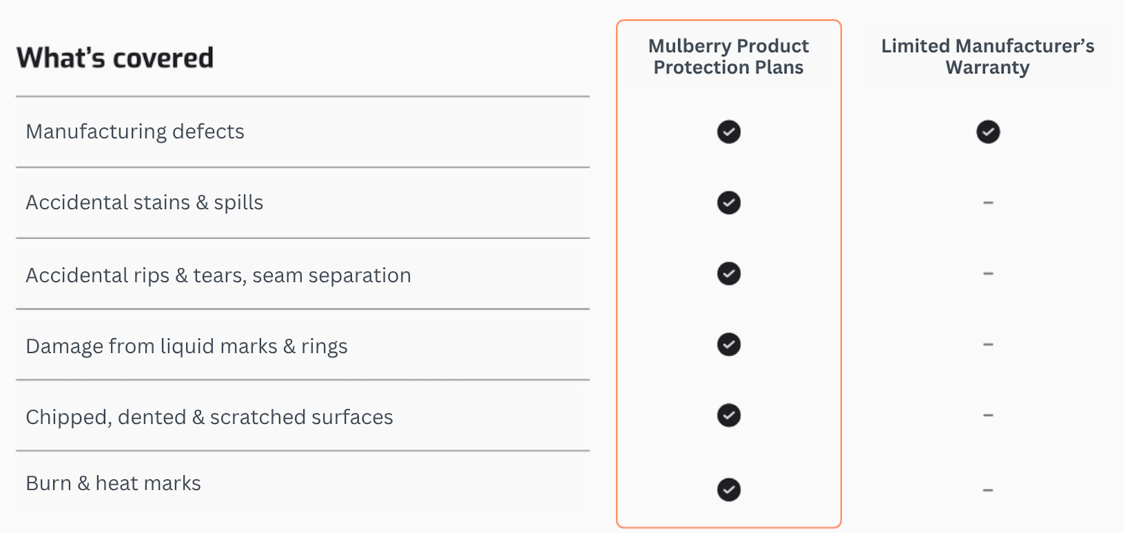Click Mulberry checkmark for Burn & heat marks
This screenshot has height=533, width=1124.
coord(729,489)
